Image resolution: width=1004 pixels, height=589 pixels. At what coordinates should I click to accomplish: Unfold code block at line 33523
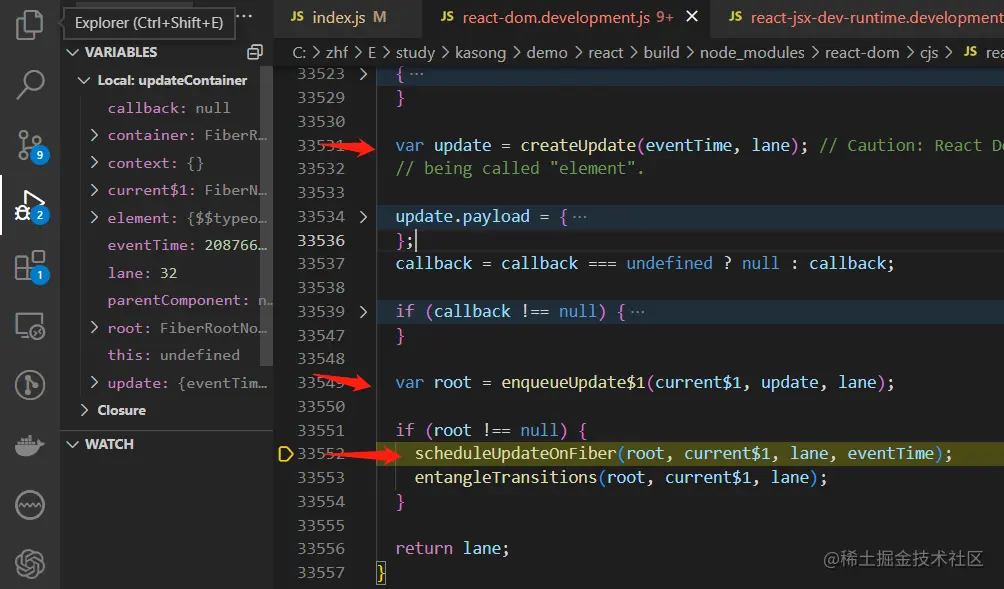pyautogui.click(x=364, y=74)
